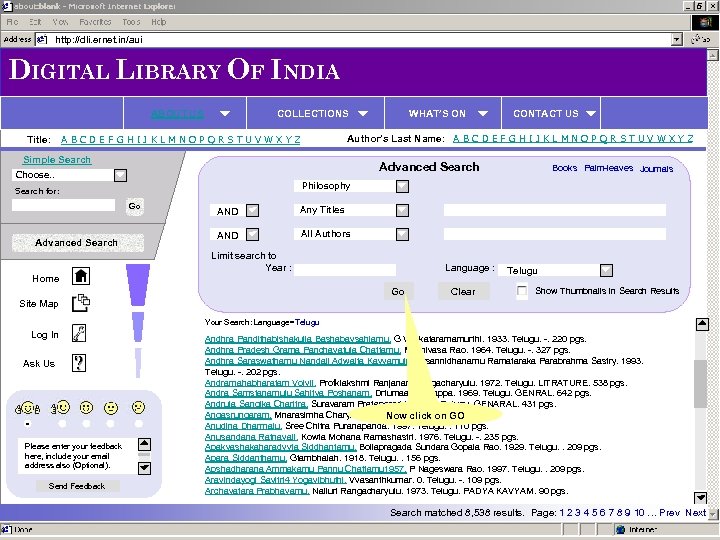Click the Log In key icon
This screenshot has width=720, height=540.
click(79, 333)
